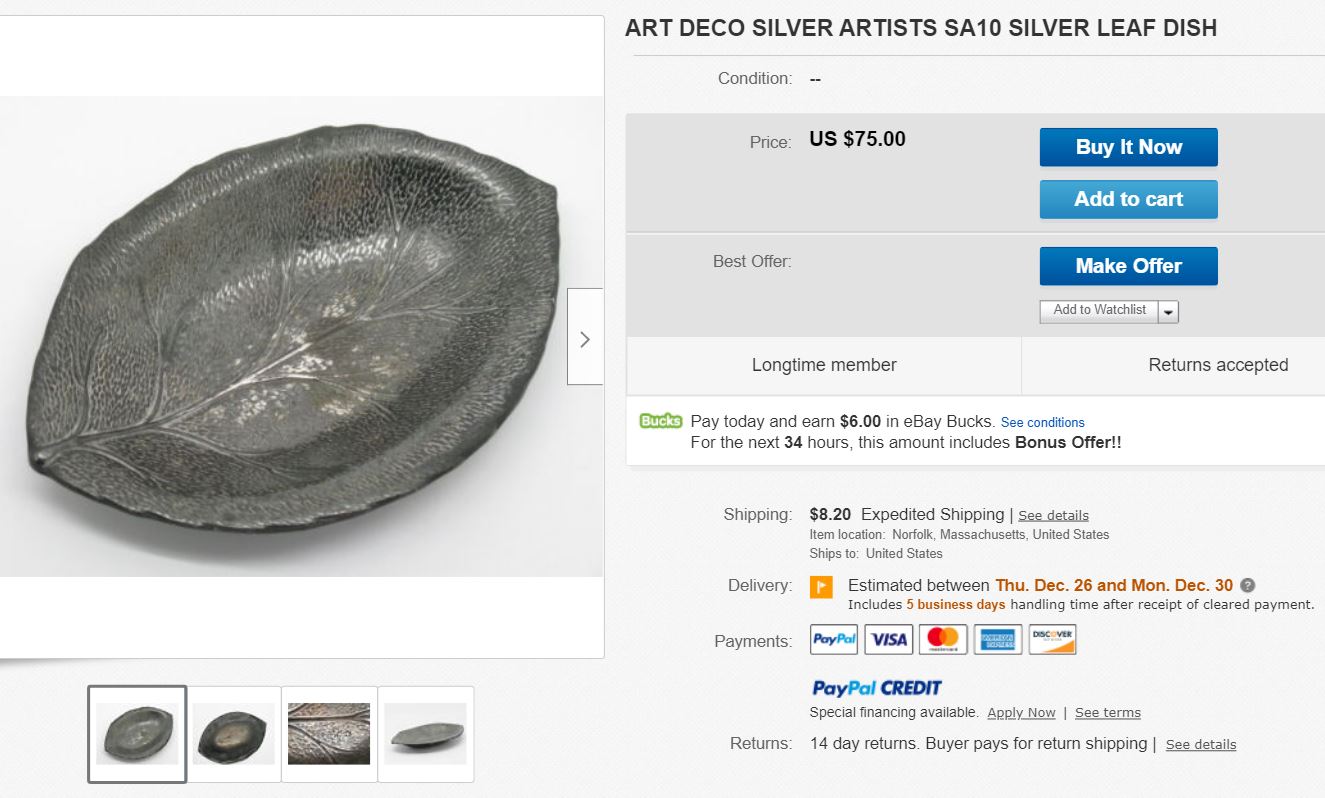Open shipping See details link
Screen dimensions: 1325x798
1053,514
